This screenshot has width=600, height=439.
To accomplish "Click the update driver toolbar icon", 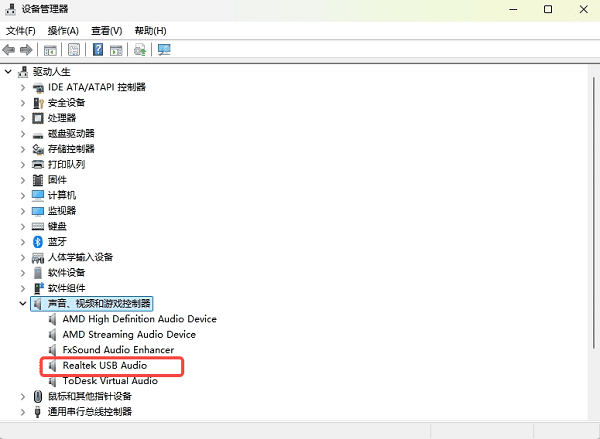I will [140, 50].
